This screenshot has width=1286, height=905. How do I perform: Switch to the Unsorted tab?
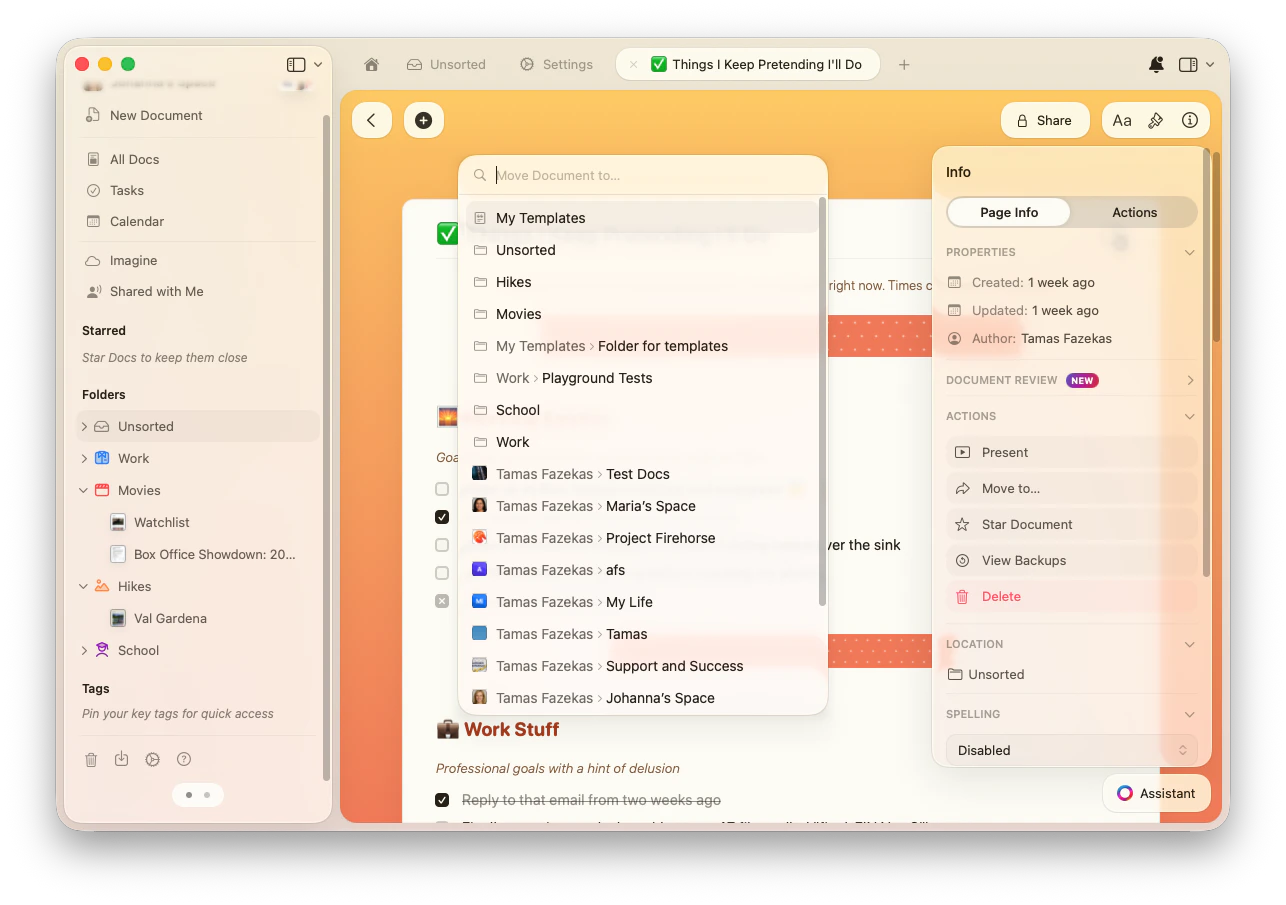pyautogui.click(x=446, y=64)
